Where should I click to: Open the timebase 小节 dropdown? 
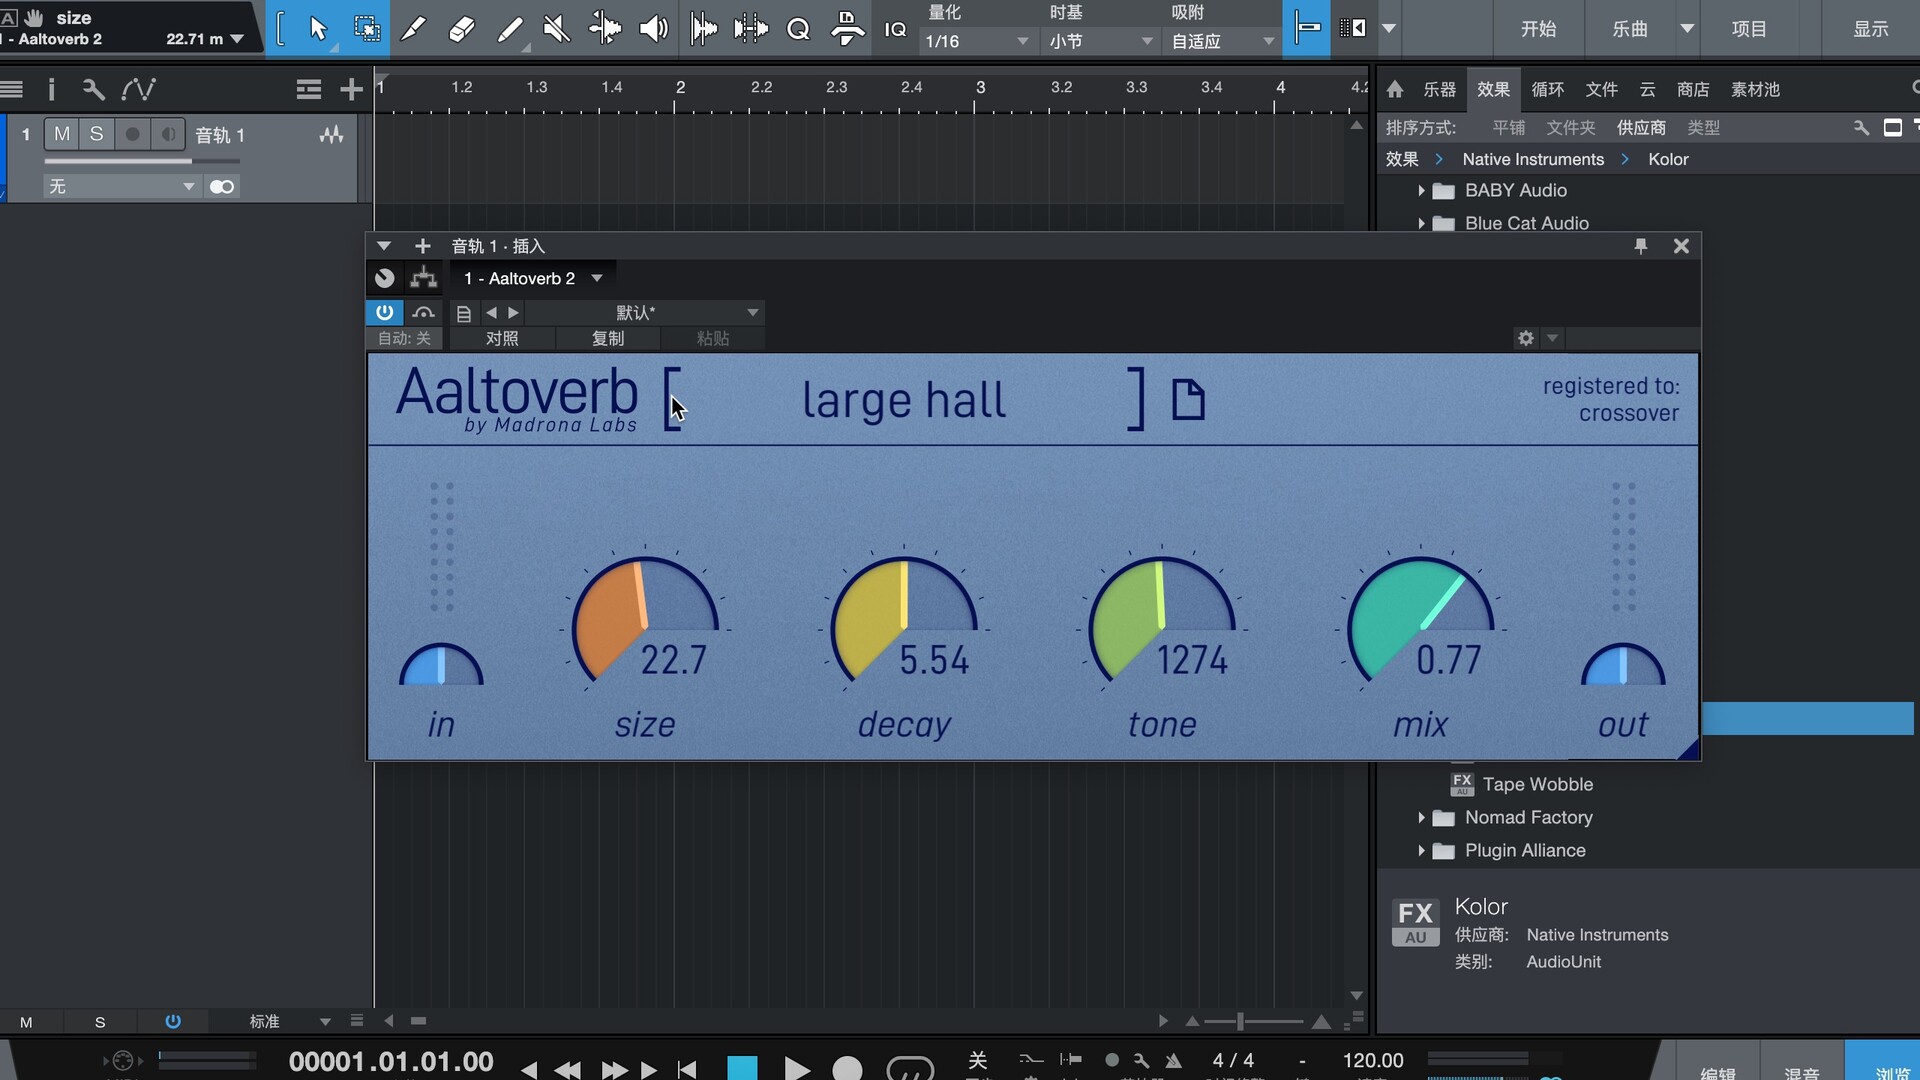click(x=1101, y=41)
